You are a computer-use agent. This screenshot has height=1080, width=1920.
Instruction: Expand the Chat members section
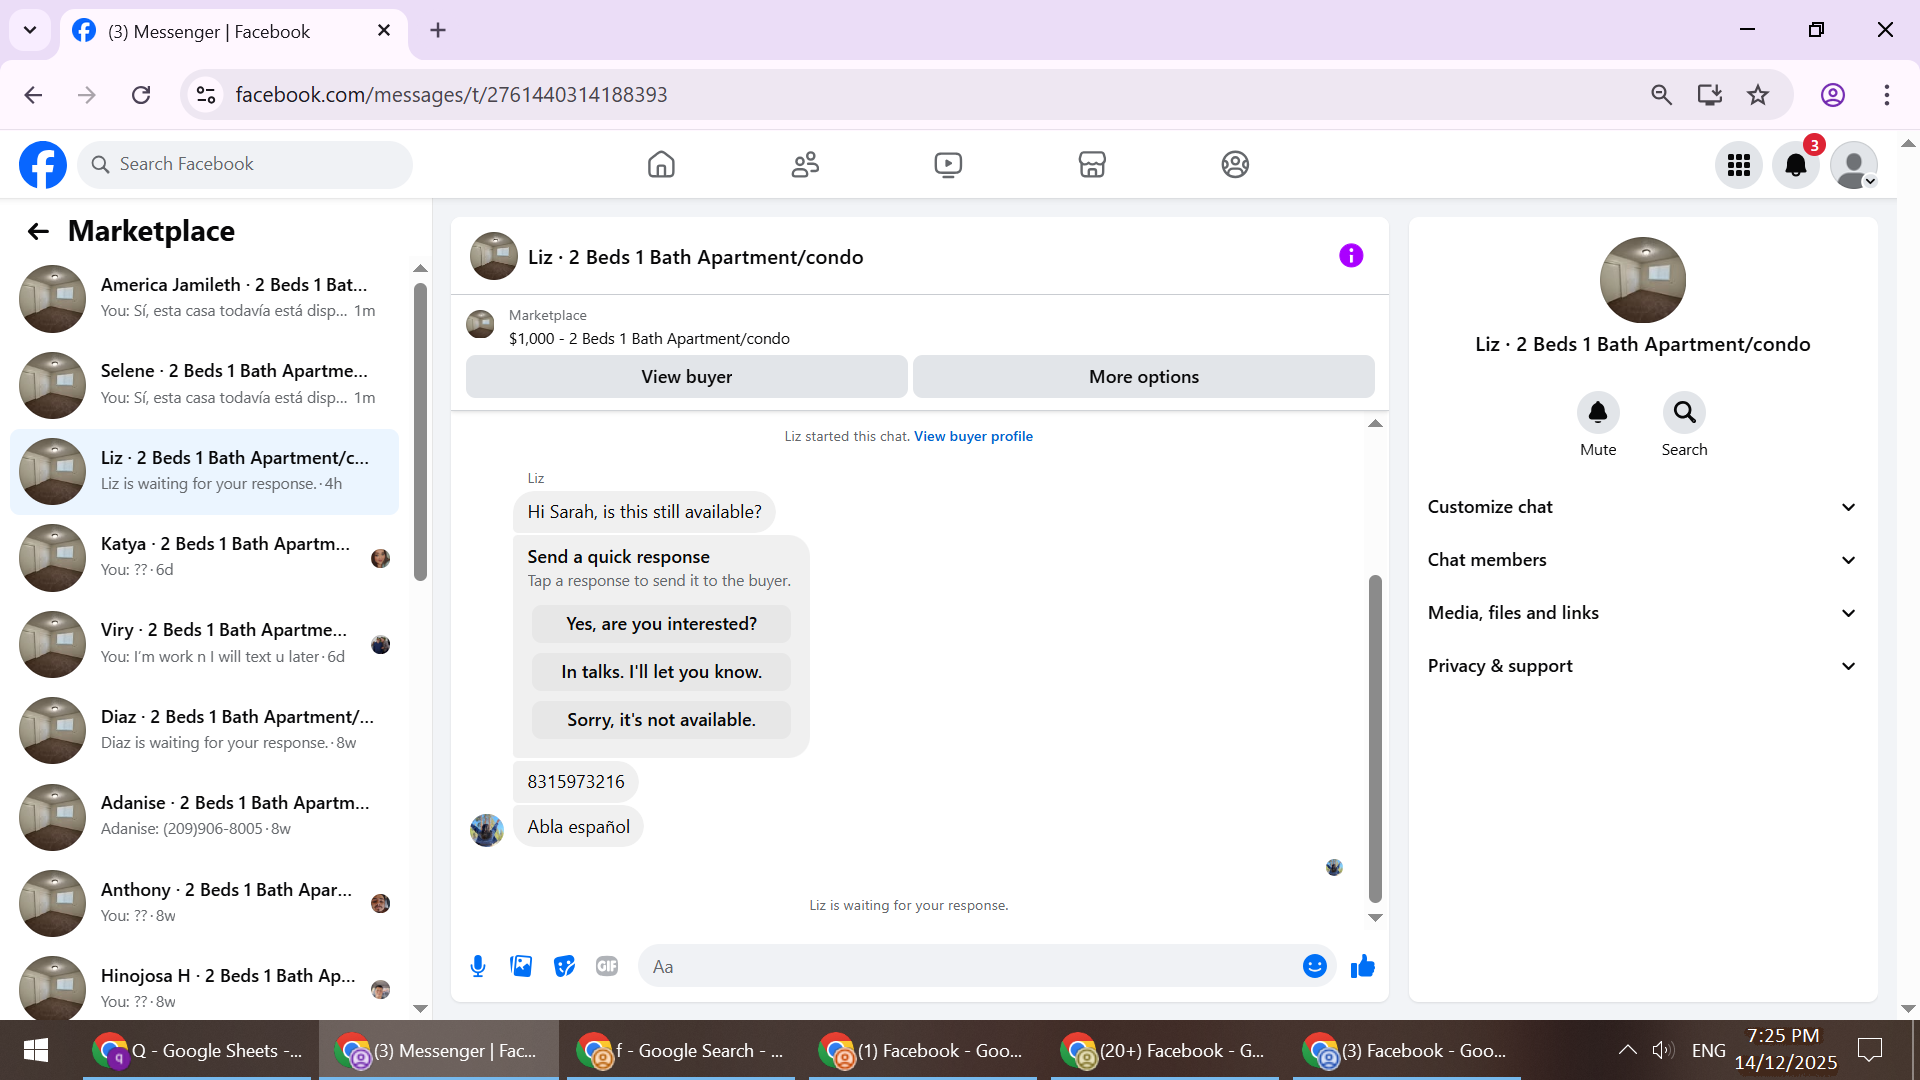click(x=1642, y=560)
